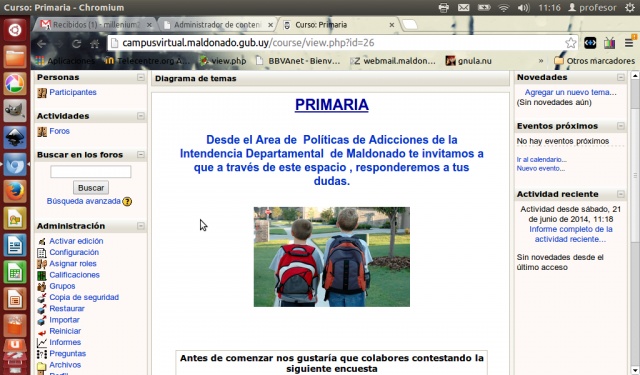
Task: Open the Activar edición link
Action: [76, 241]
